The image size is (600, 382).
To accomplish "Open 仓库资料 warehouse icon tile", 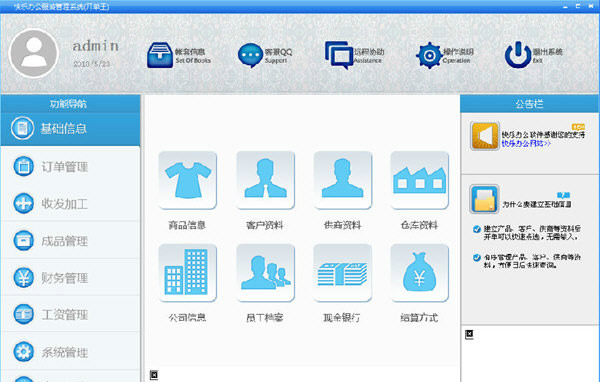I will 419,180.
